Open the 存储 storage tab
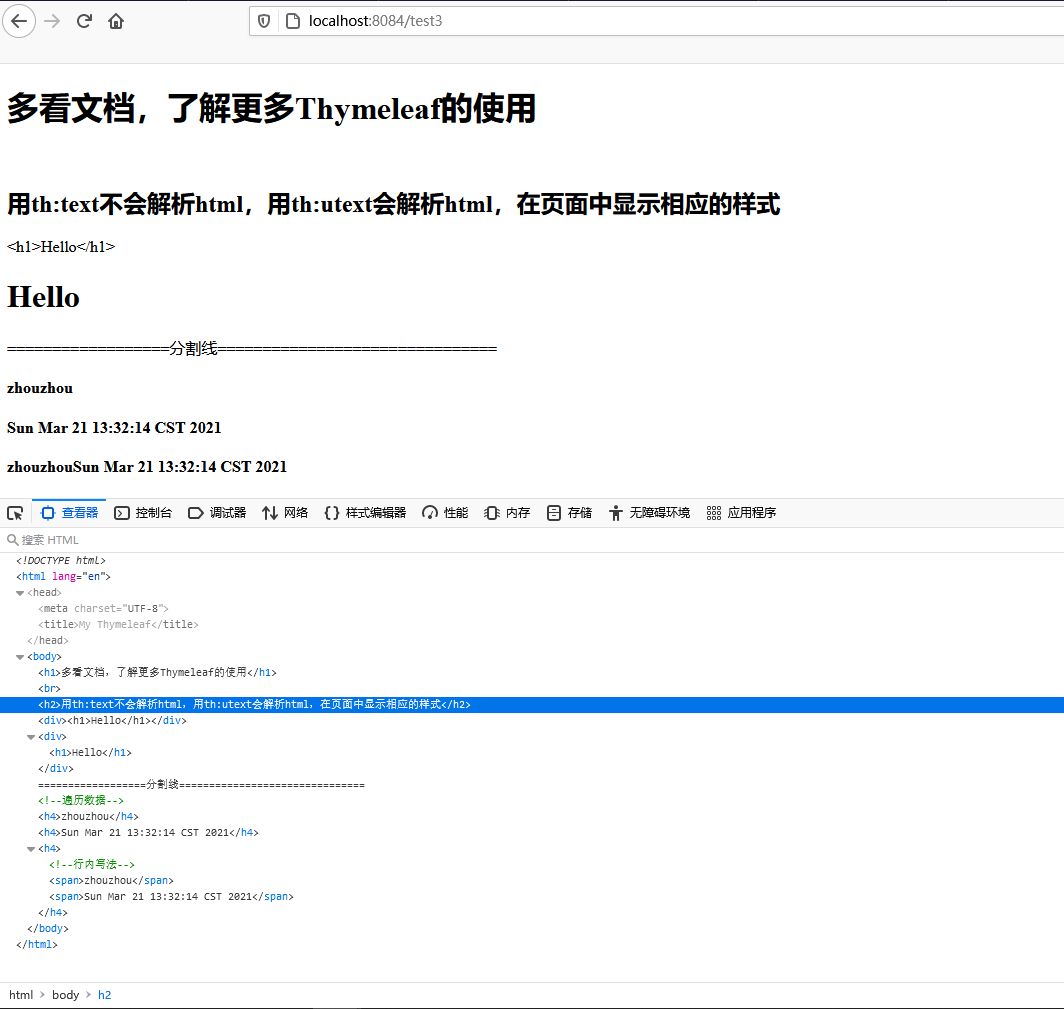The image size is (1064, 1009). tap(569, 513)
